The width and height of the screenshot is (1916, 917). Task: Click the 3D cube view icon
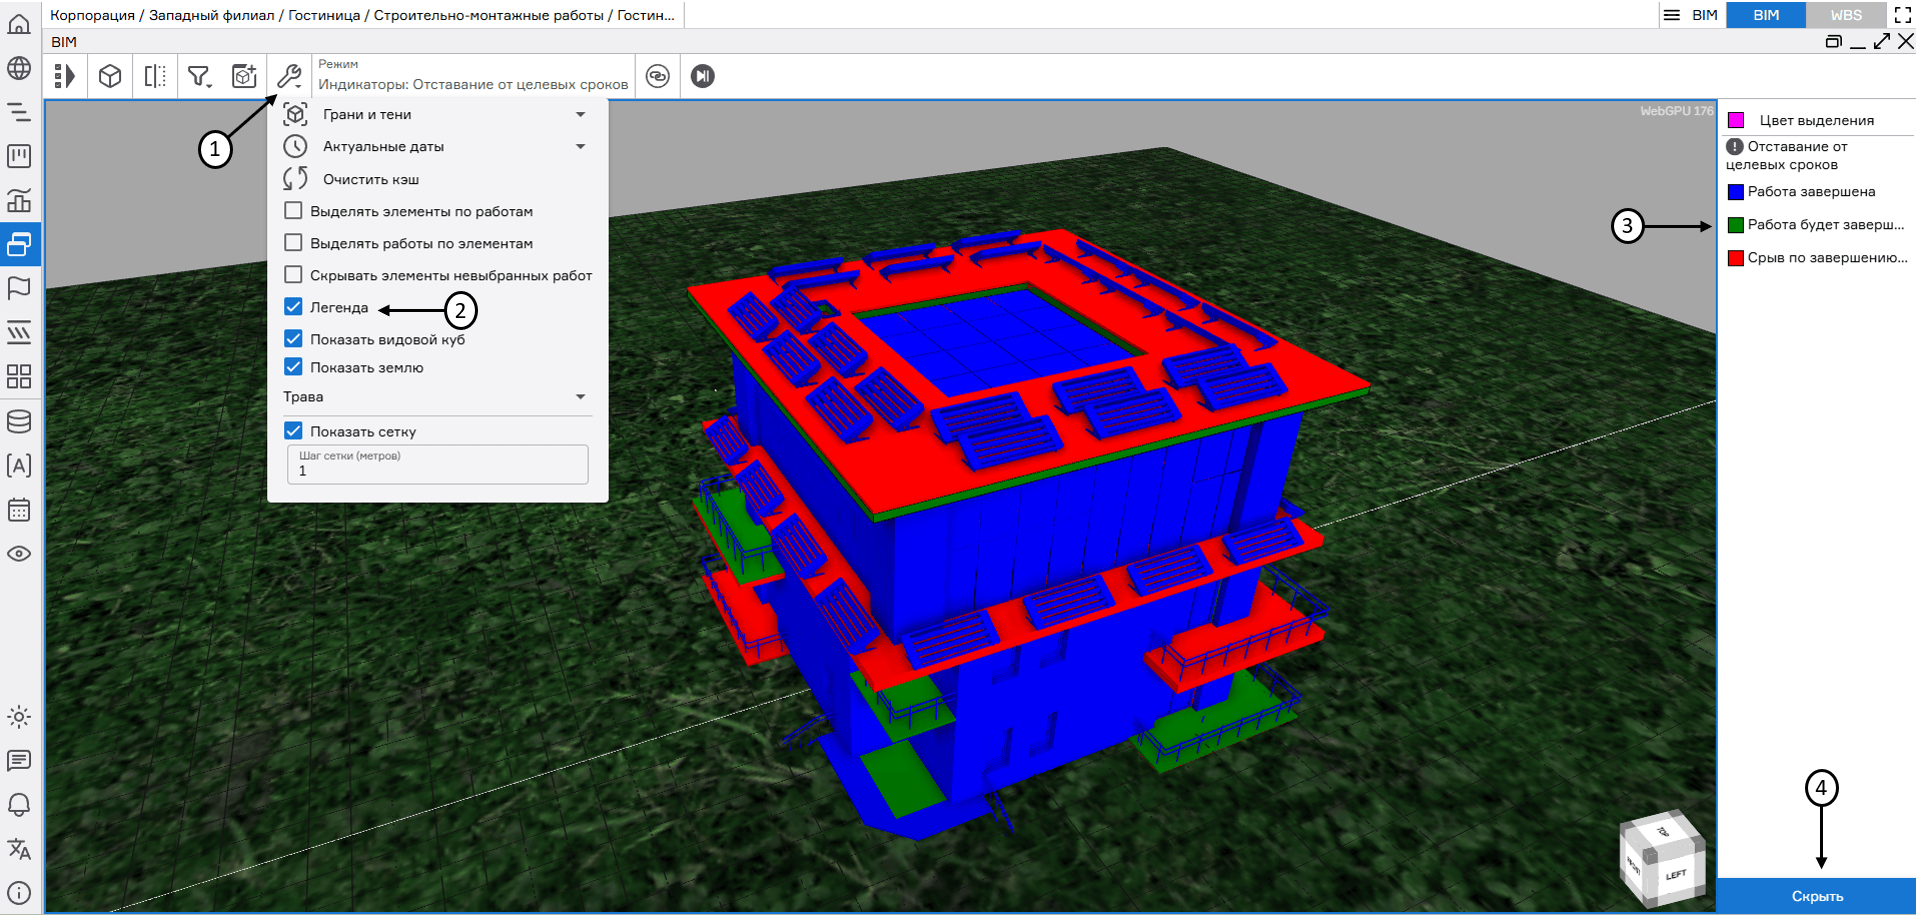pyautogui.click(x=110, y=76)
